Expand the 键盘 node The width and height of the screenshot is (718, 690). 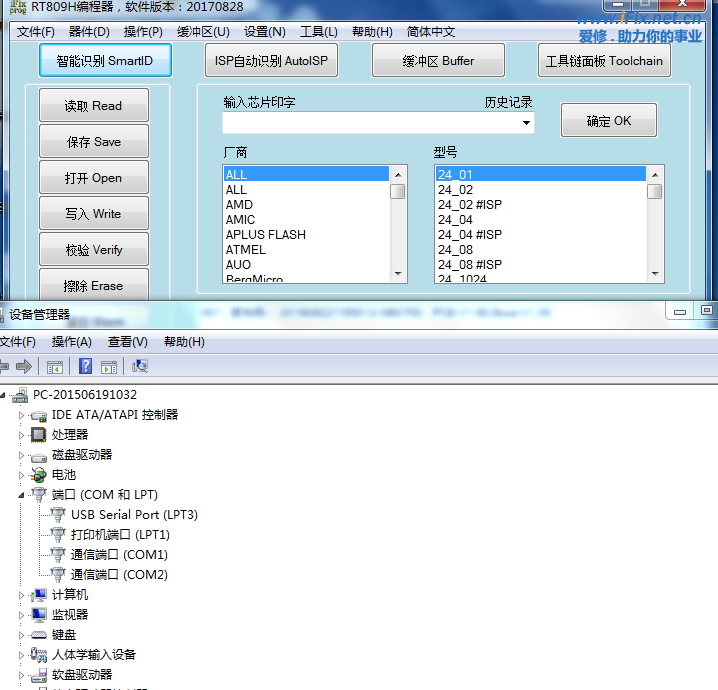click(21, 635)
